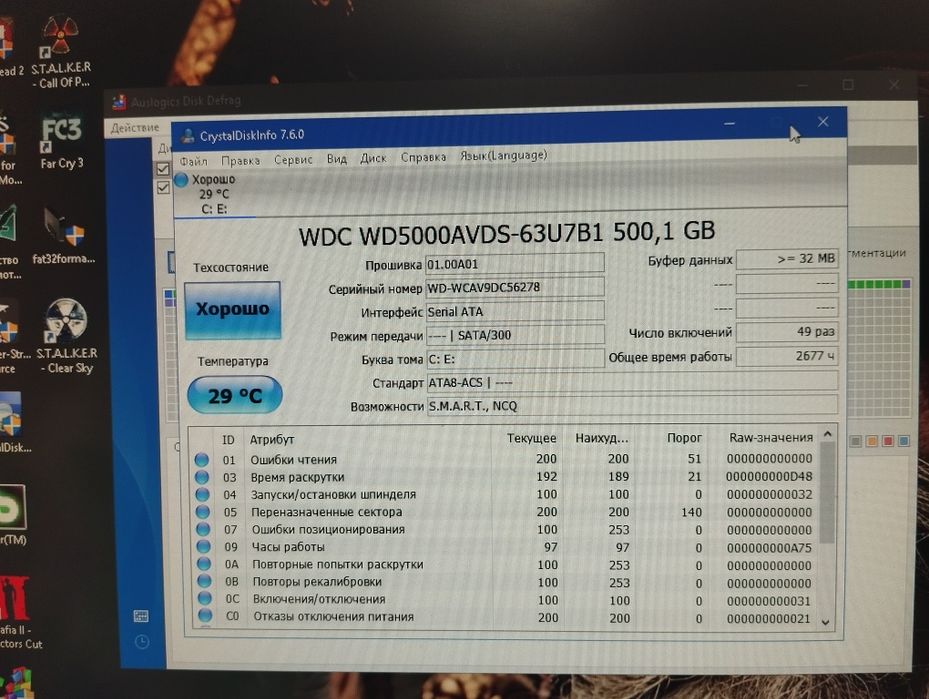Click the Auslogics Disk Defrag title icon
The width and height of the screenshot is (929, 699).
pyautogui.click(x=119, y=102)
